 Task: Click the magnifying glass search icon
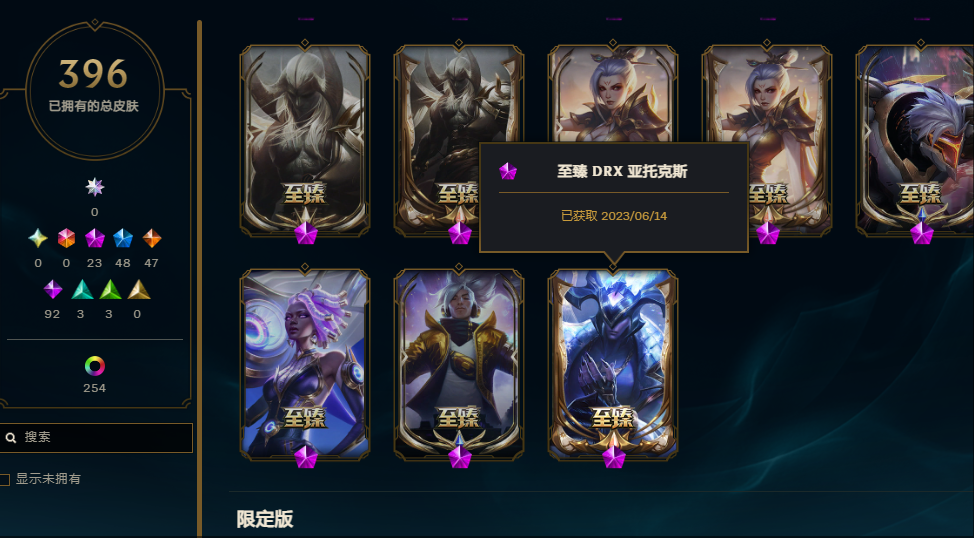(11, 438)
